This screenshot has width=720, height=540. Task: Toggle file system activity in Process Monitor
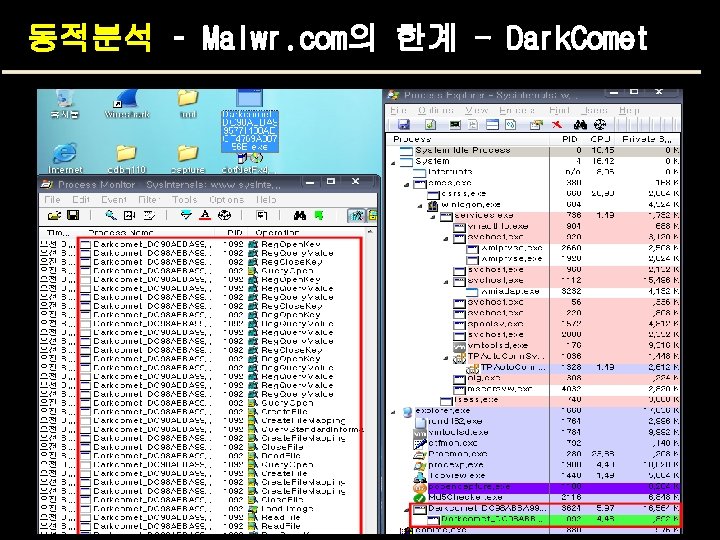(372, 215)
